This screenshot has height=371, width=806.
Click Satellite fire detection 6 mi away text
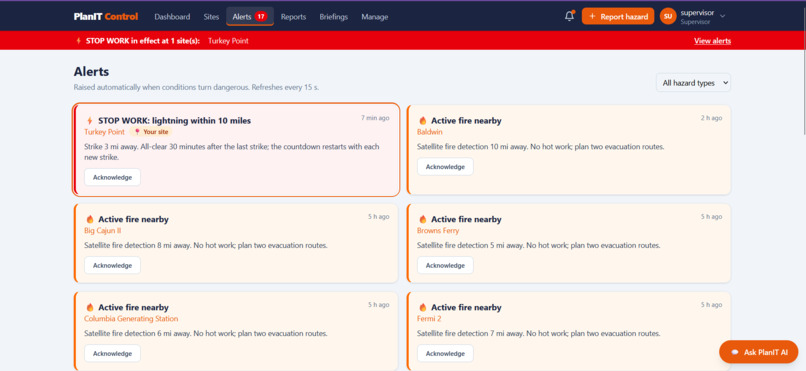206,333
